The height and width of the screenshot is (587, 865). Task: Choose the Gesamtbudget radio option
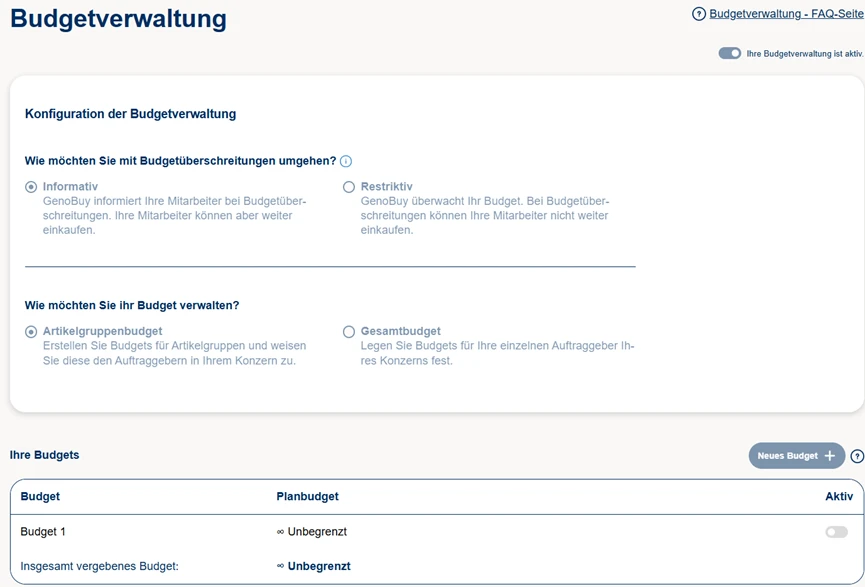349,332
